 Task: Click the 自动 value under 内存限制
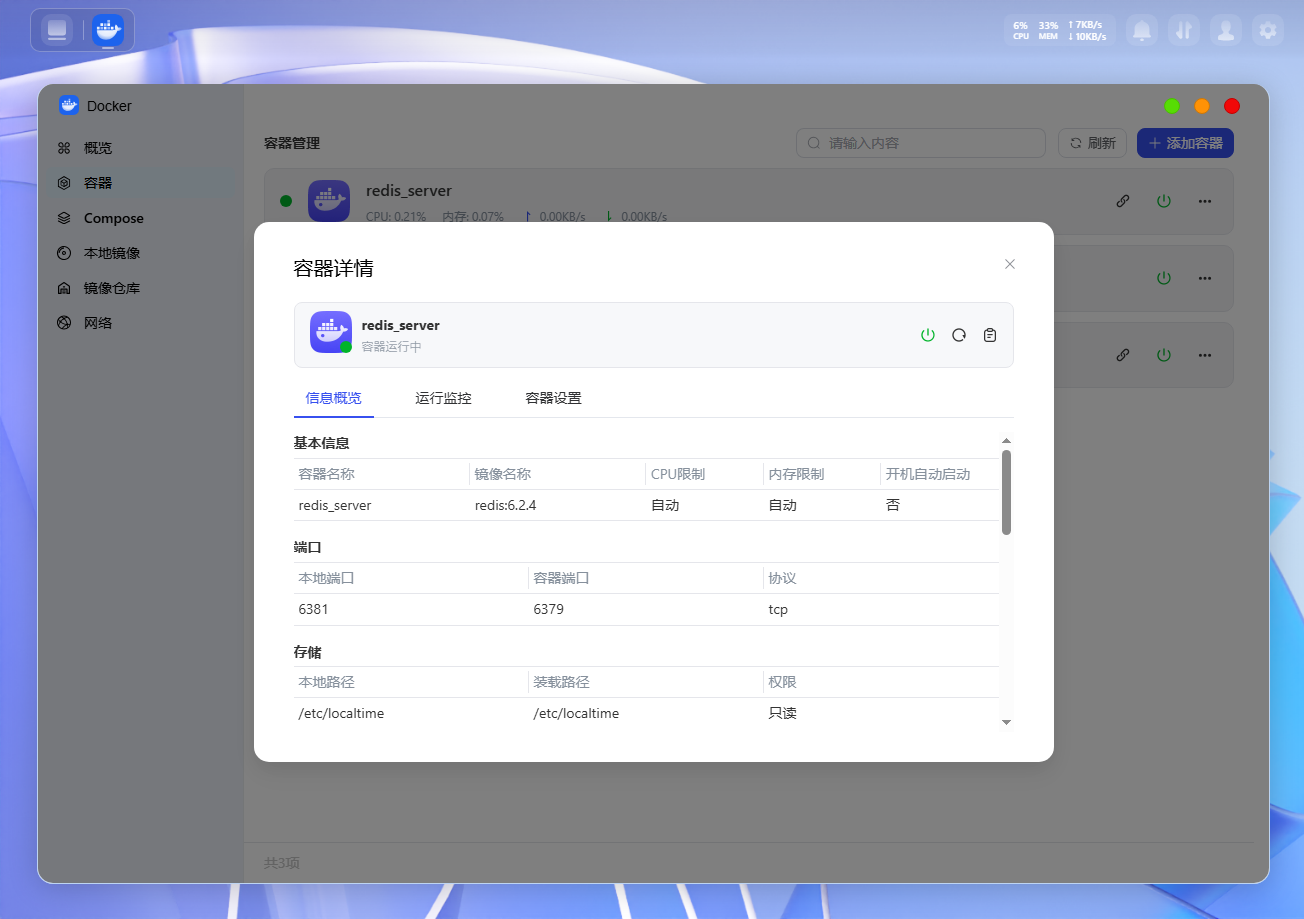point(782,505)
